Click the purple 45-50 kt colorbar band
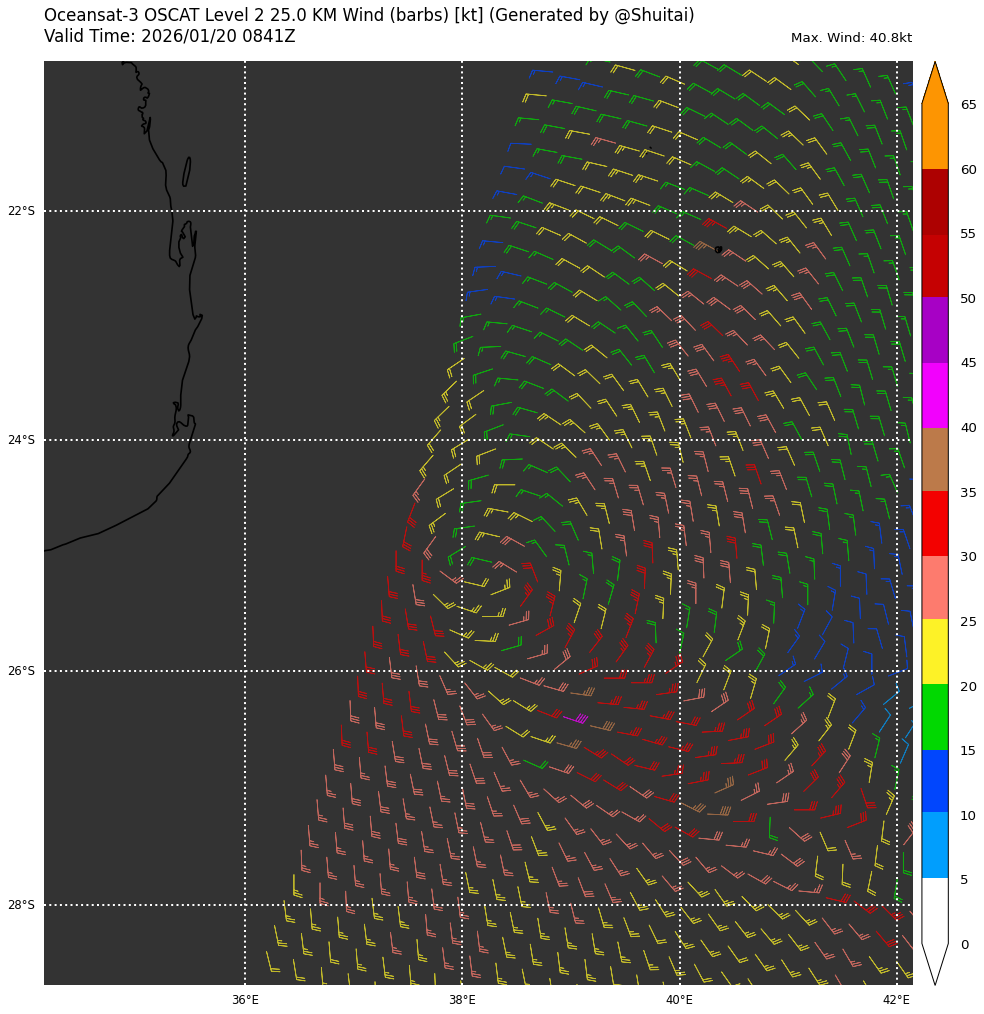Screen dimensions: 984x1014 click(x=934, y=330)
